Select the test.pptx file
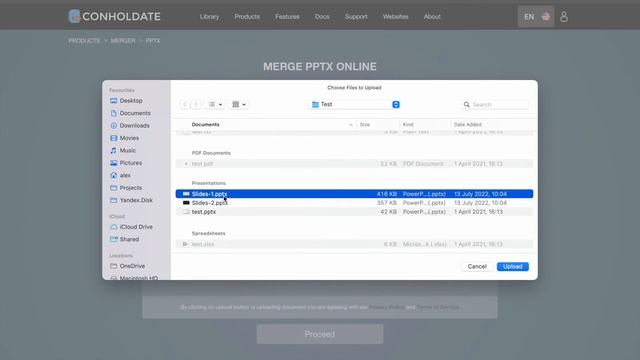 coord(354,212)
